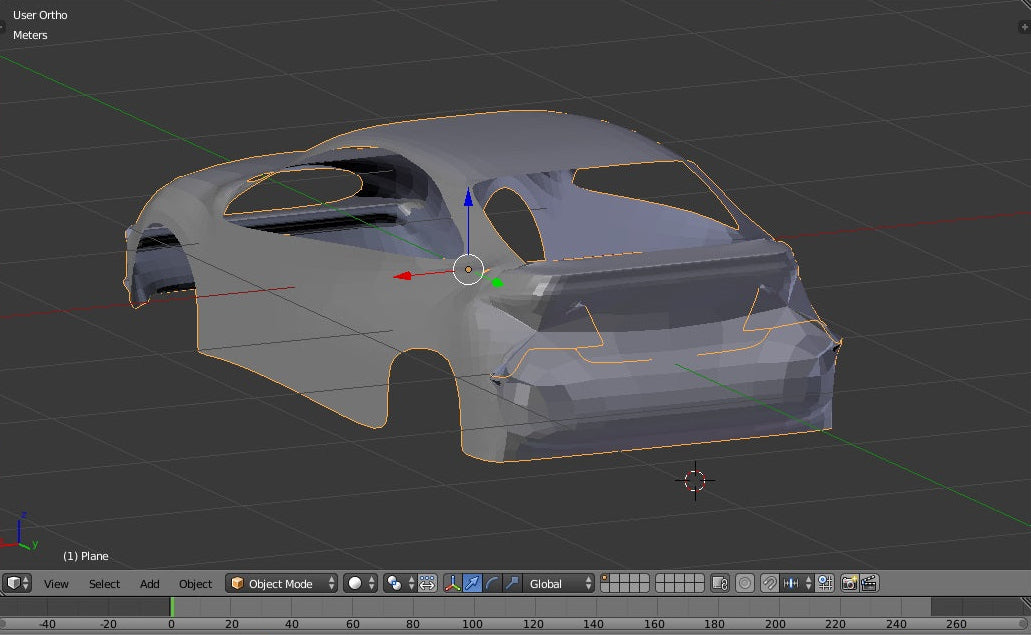This screenshot has width=1031, height=635.
Task: Toggle manipulate center points only
Action: [428, 583]
